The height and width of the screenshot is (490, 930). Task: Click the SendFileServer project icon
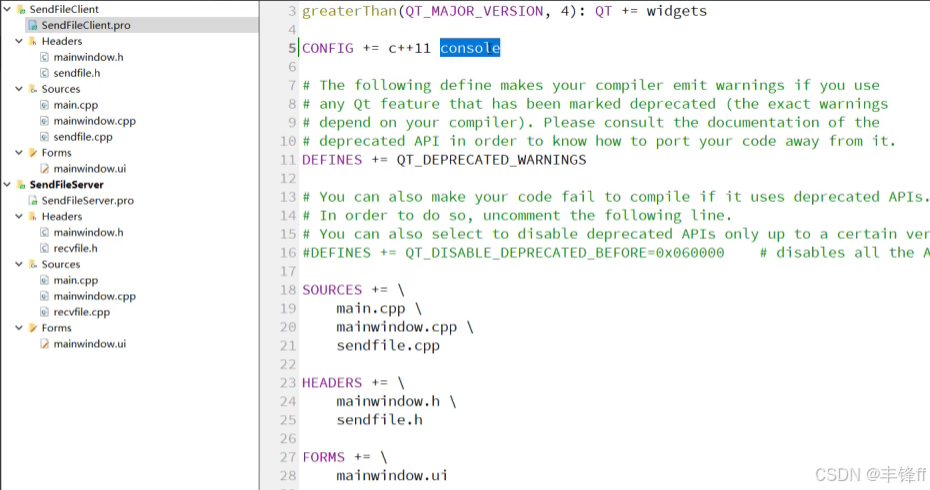coord(21,185)
